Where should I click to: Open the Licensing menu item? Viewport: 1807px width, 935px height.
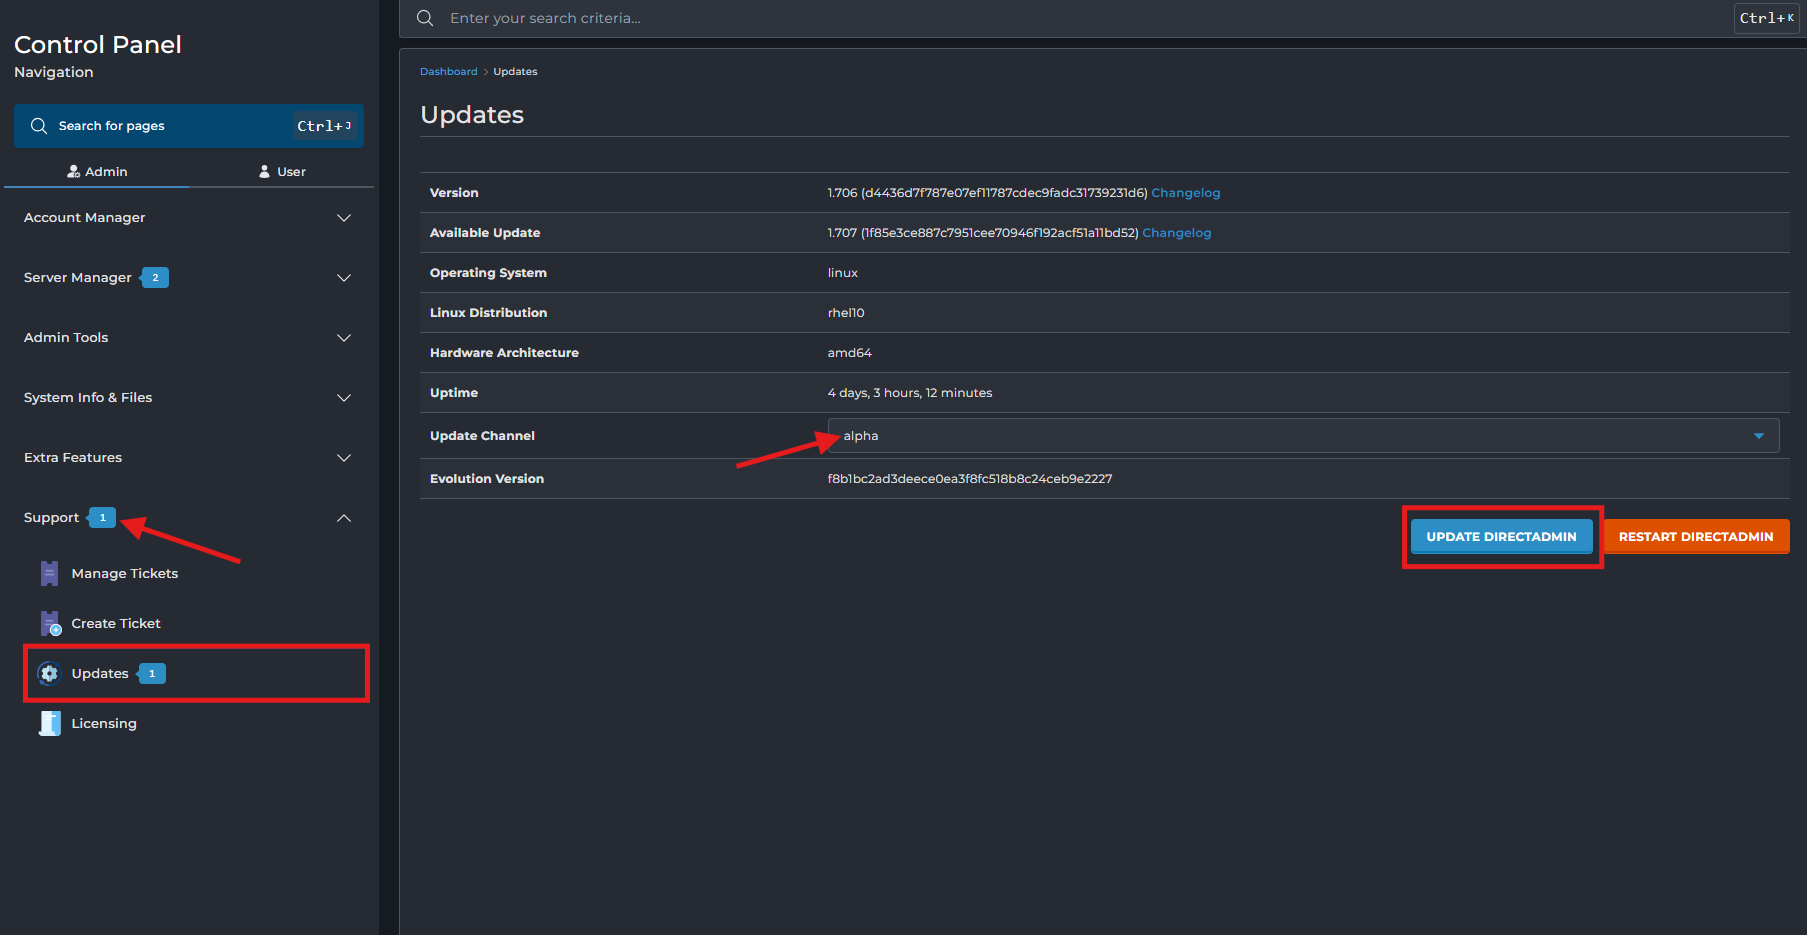[104, 723]
